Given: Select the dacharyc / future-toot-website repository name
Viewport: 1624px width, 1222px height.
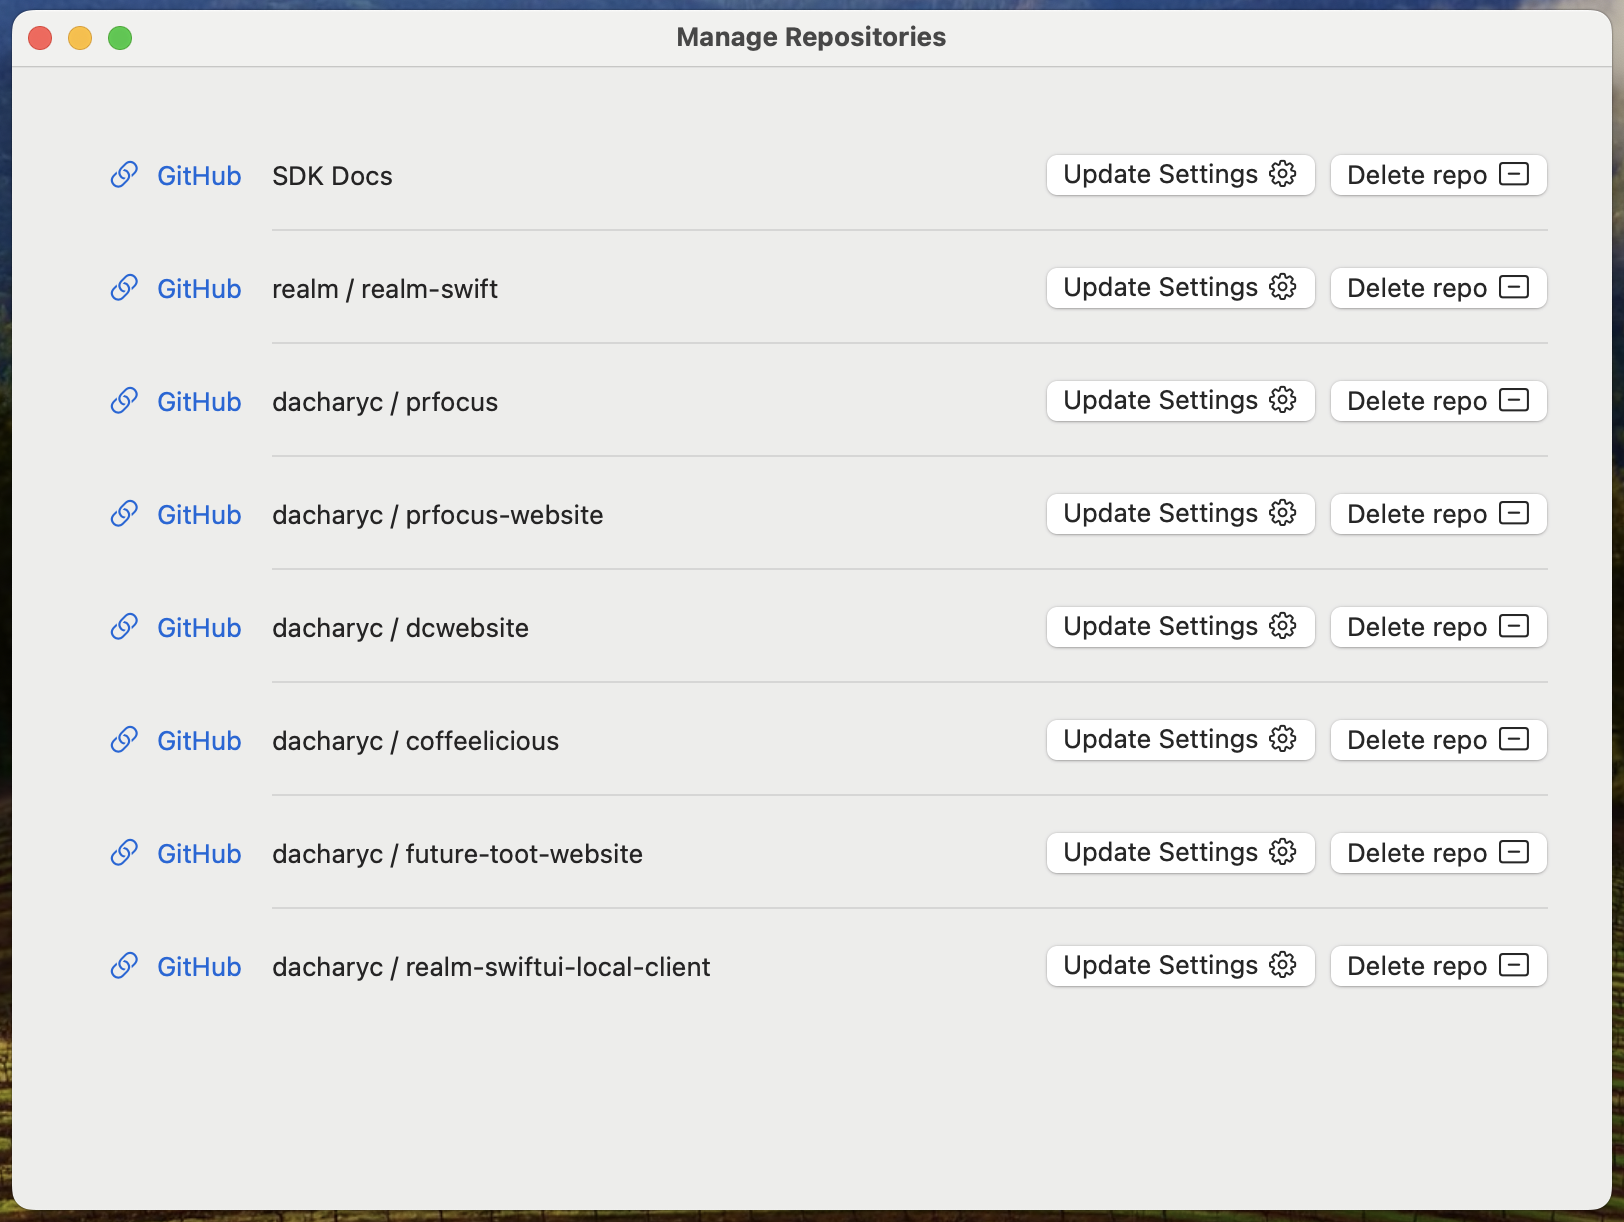Looking at the screenshot, I should pos(457,854).
